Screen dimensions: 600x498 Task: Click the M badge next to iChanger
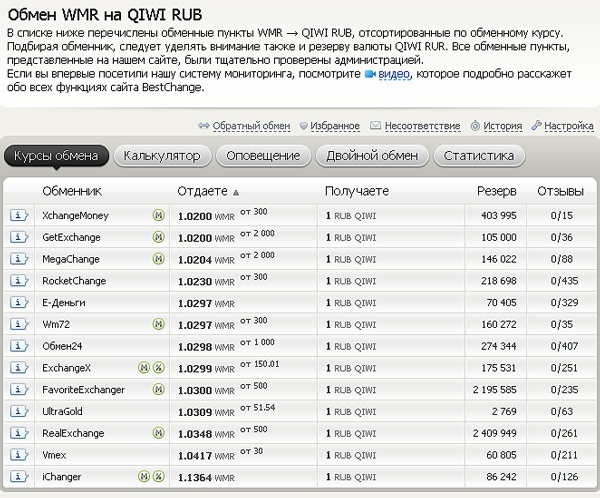click(143, 477)
